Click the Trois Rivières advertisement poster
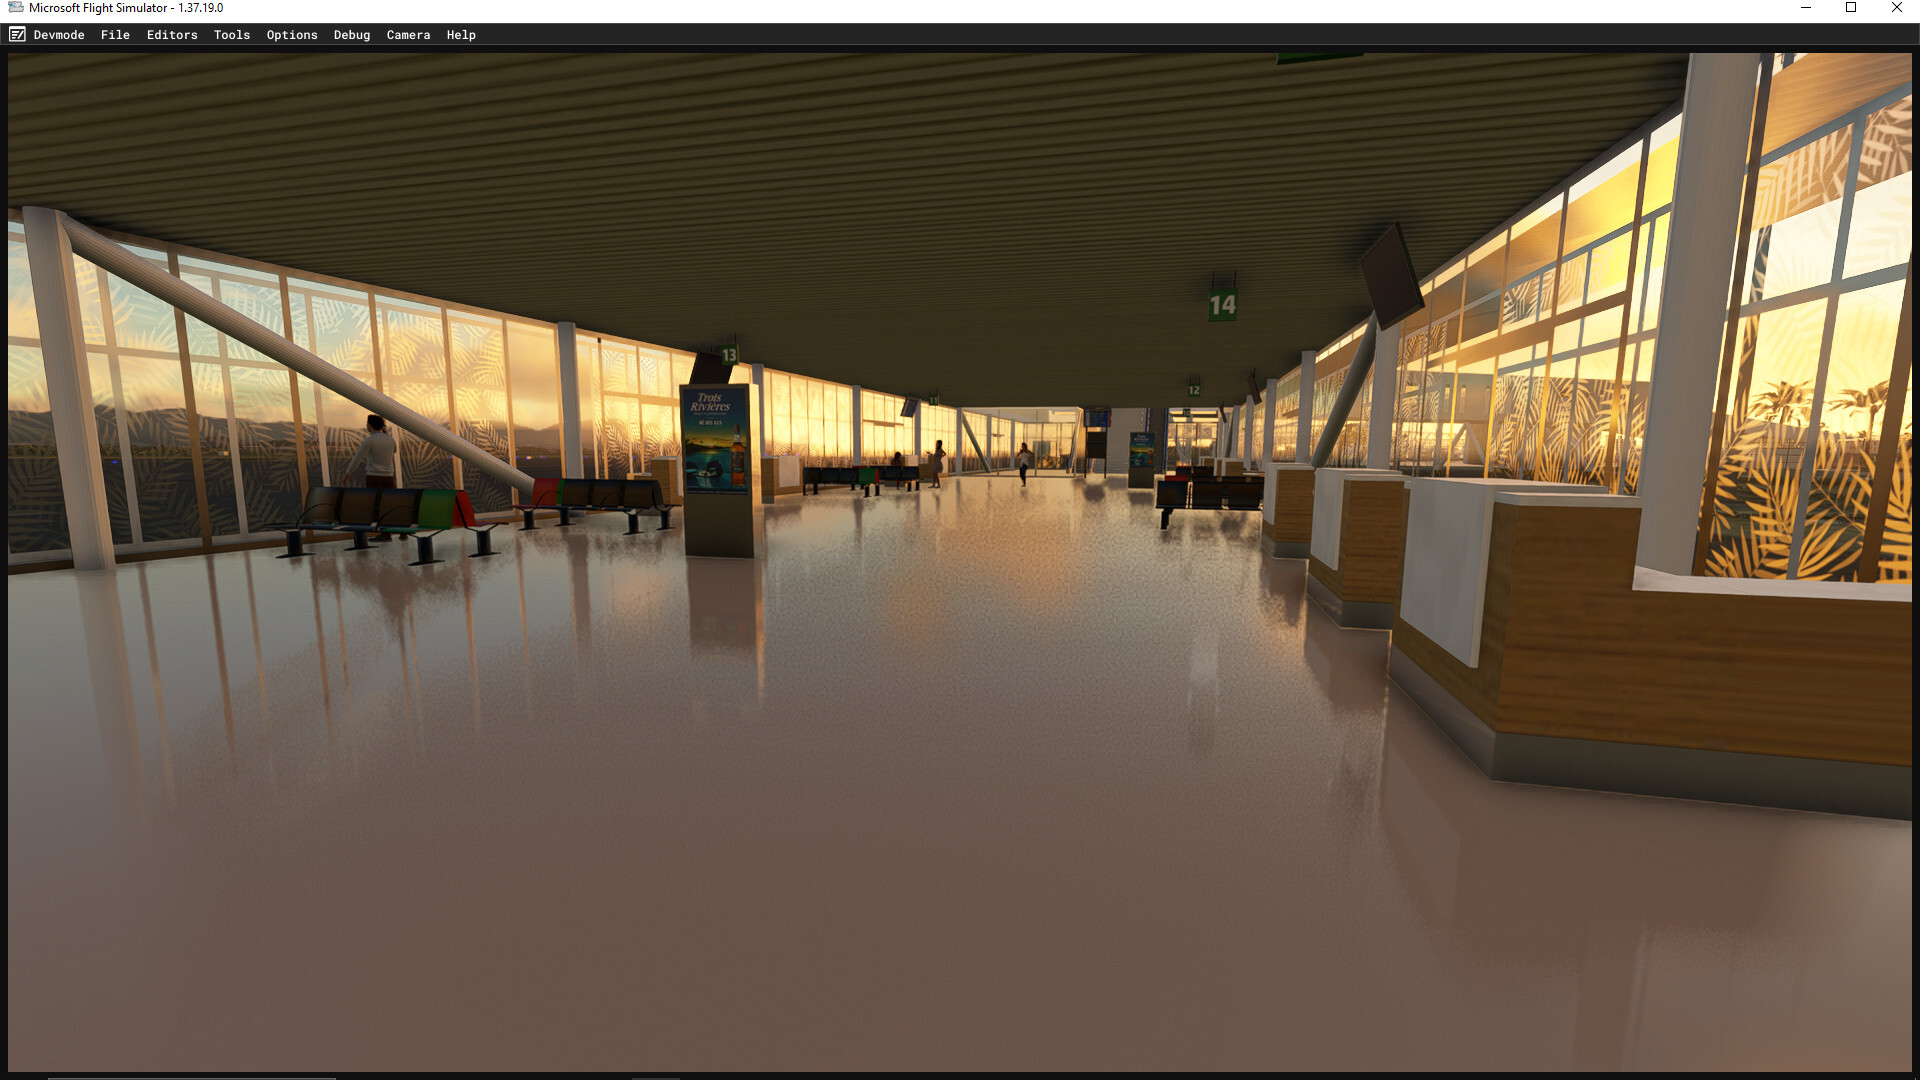 click(x=714, y=440)
